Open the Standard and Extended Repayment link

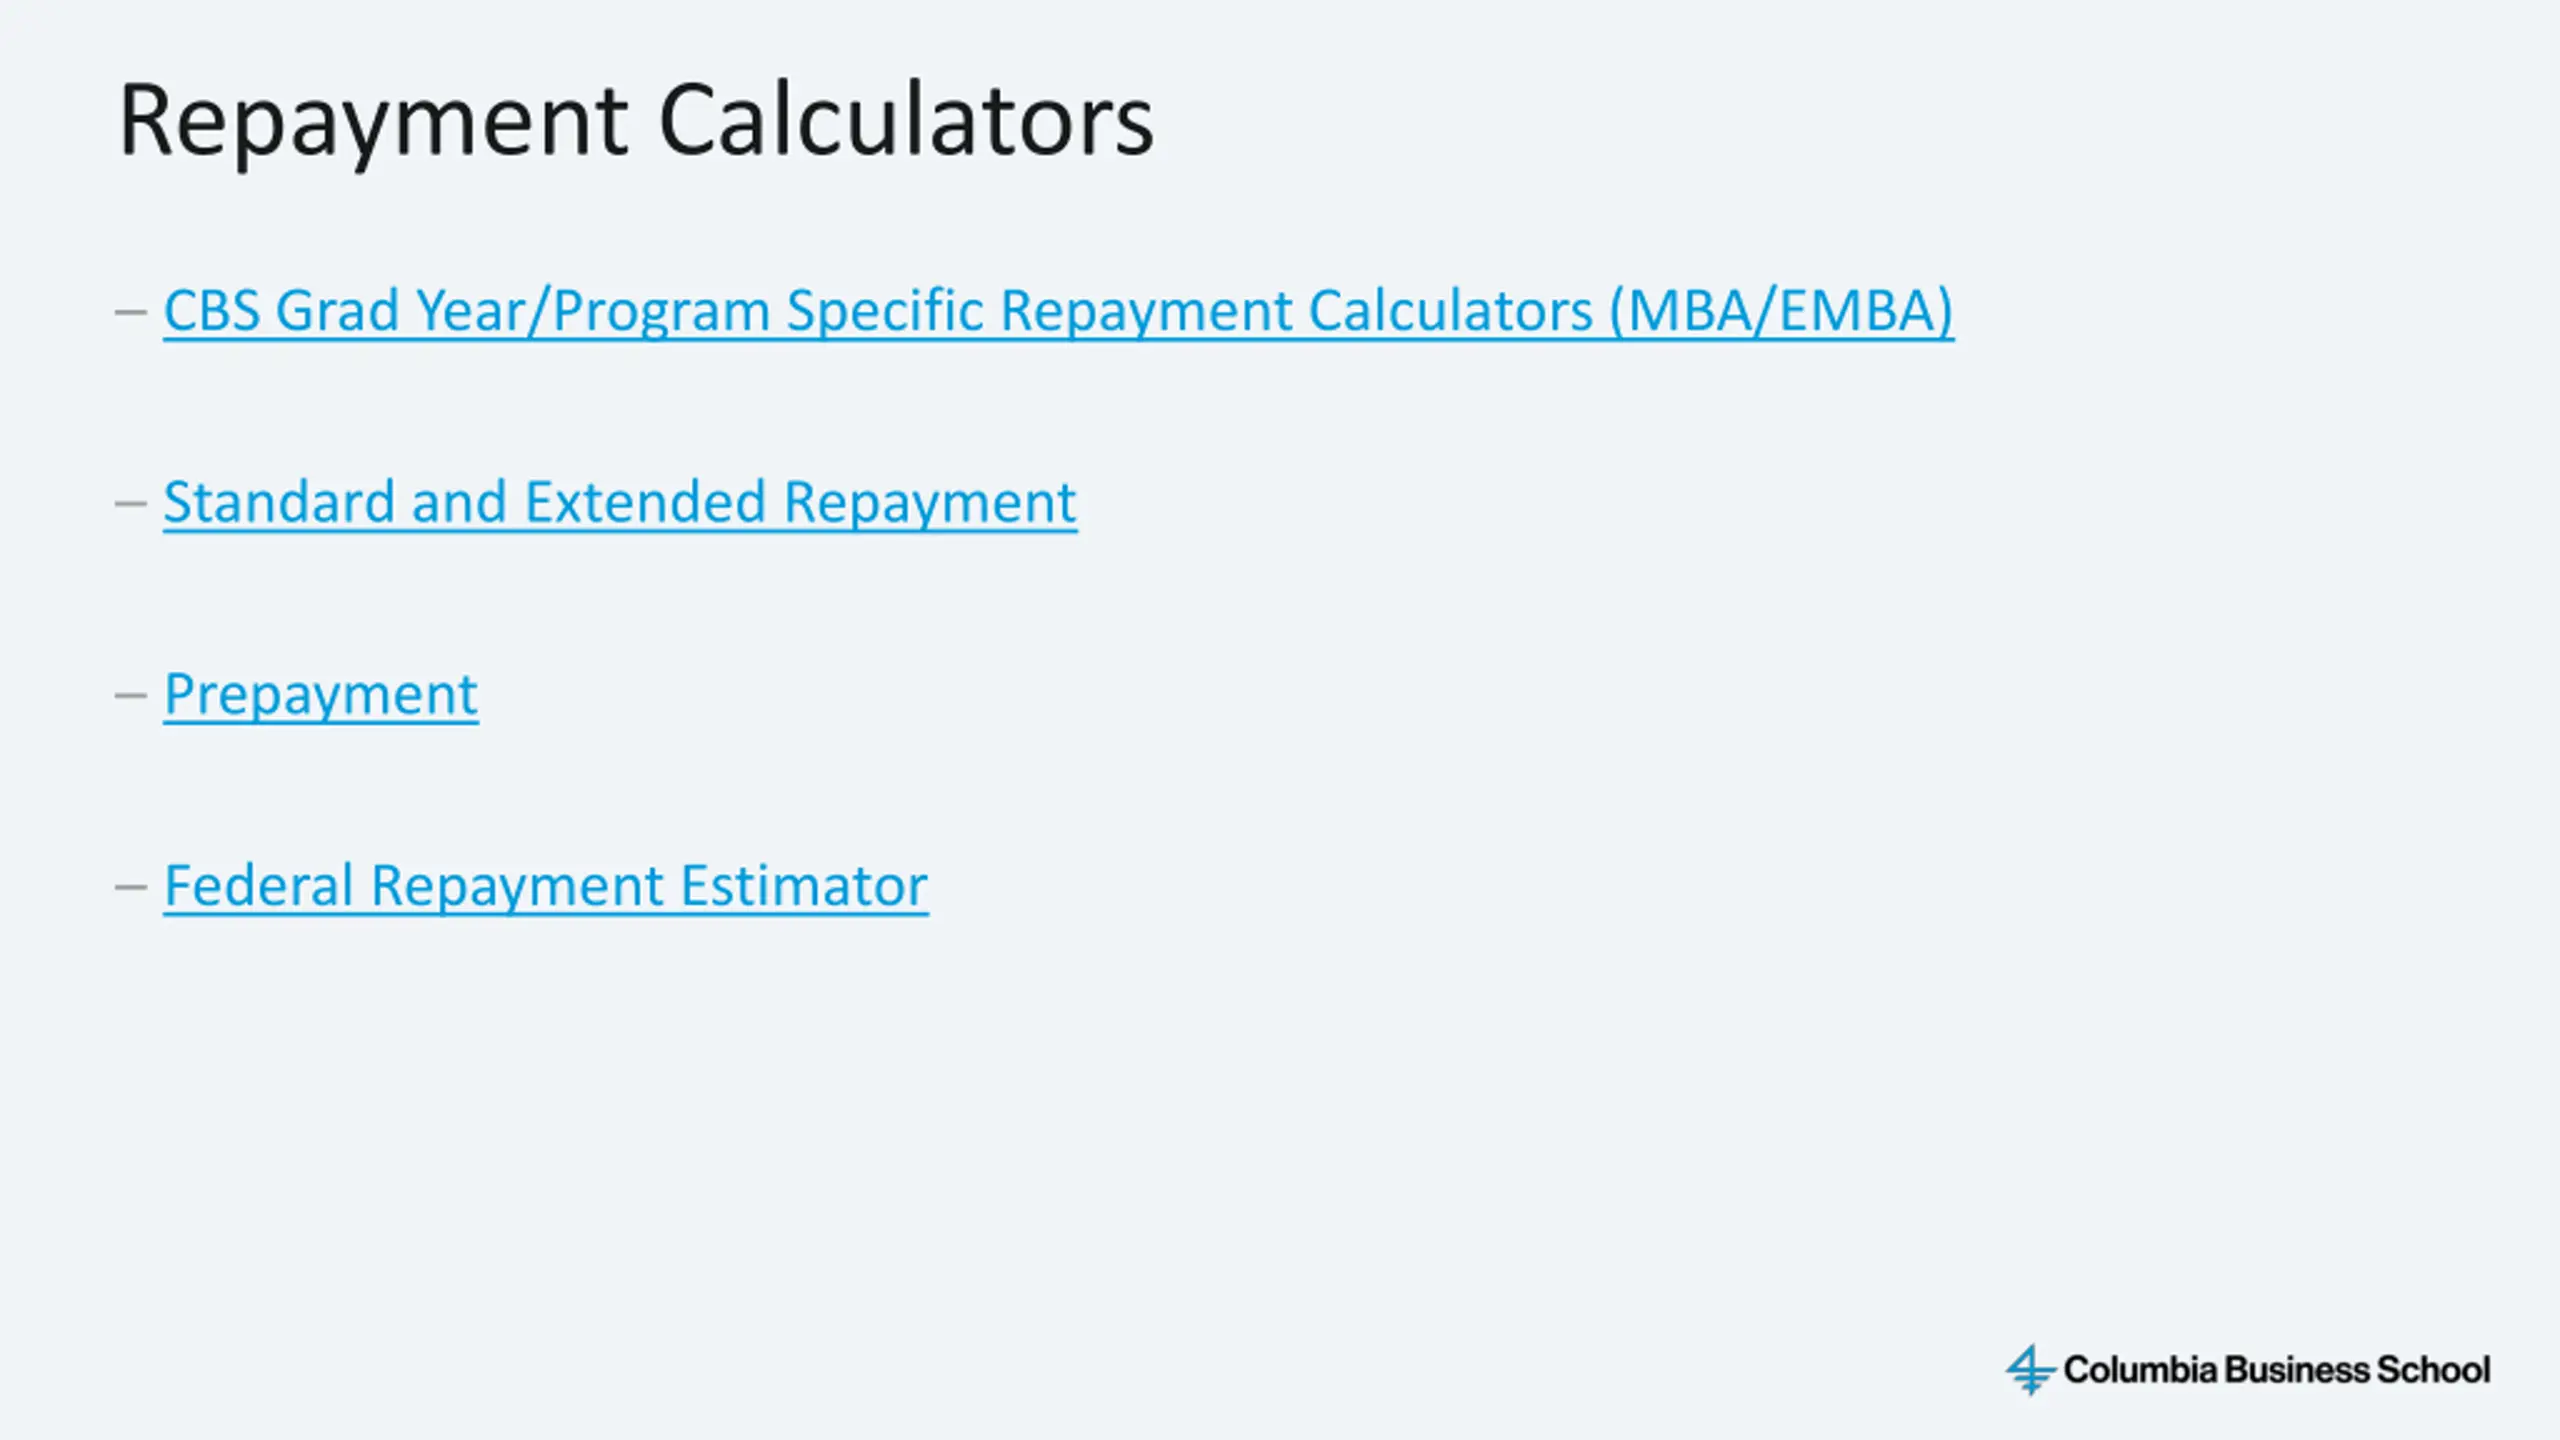click(x=620, y=502)
